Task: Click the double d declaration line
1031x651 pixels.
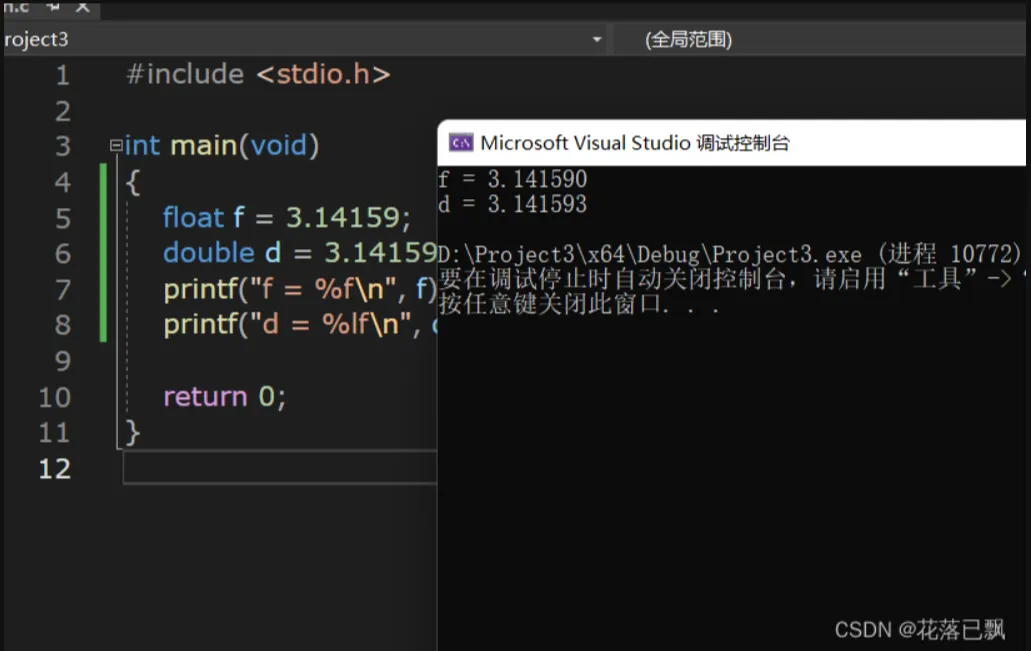Action: click(x=299, y=254)
